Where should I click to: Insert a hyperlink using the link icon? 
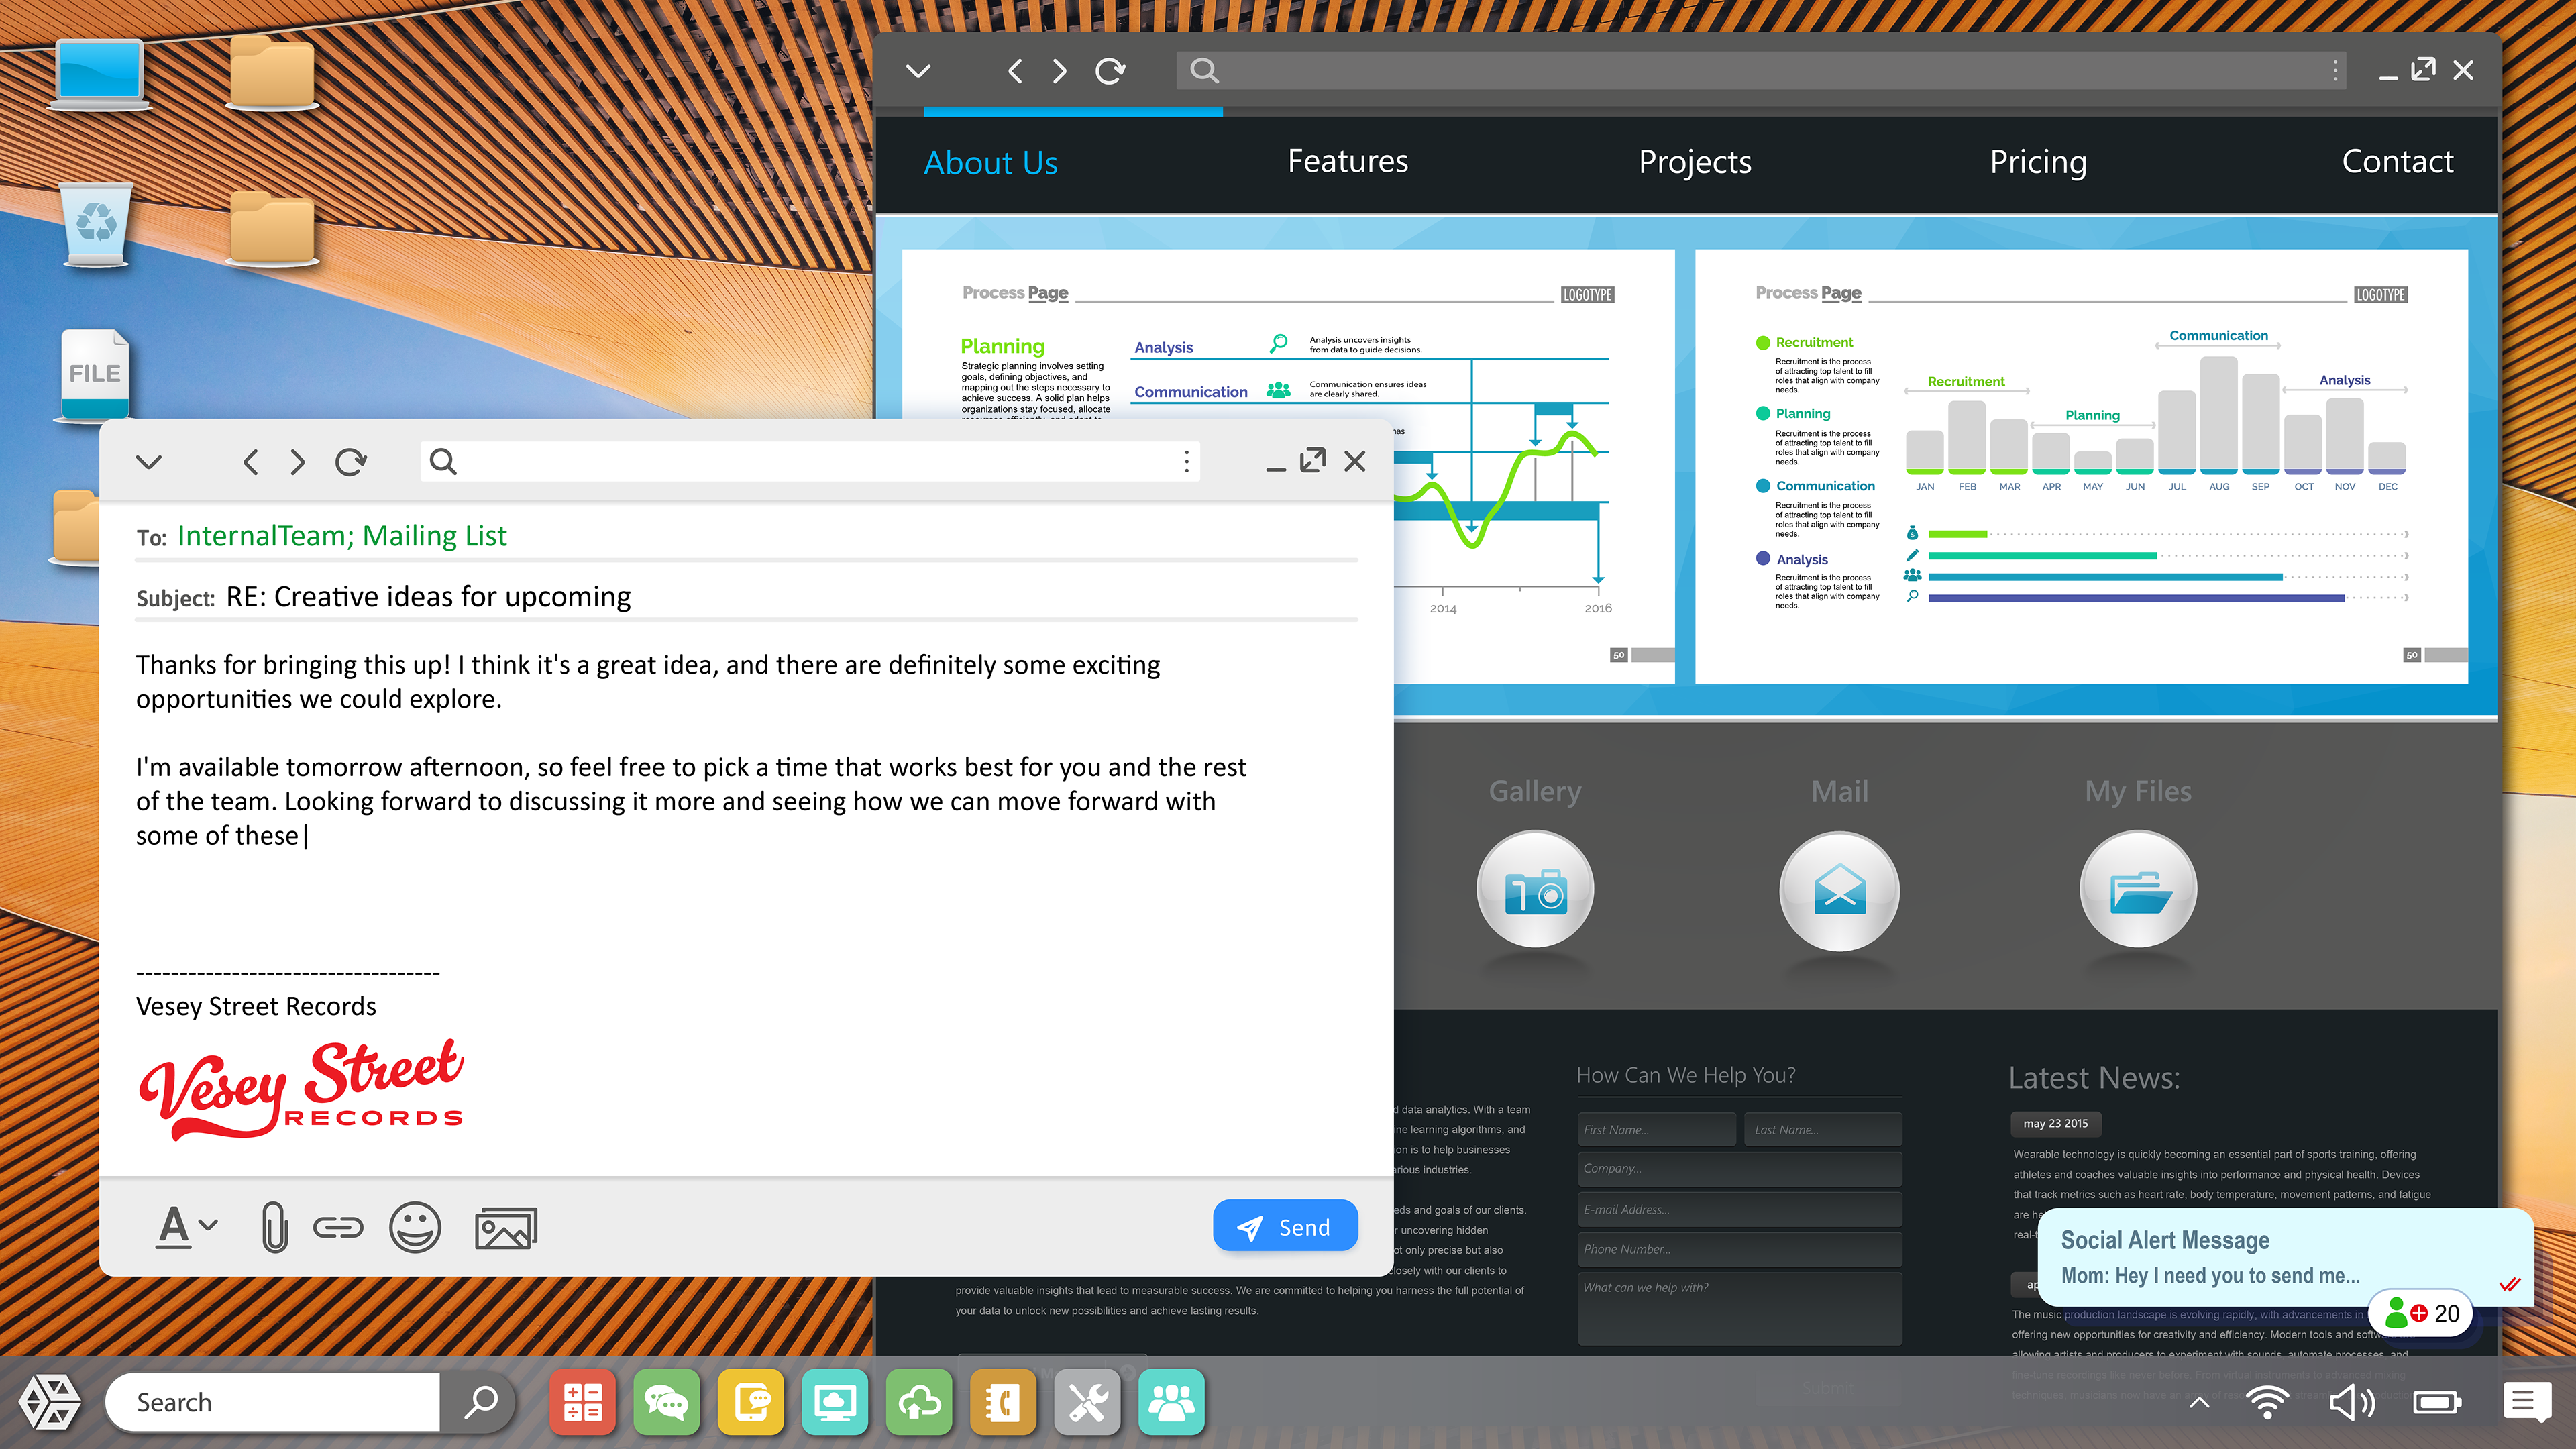click(x=338, y=1228)
